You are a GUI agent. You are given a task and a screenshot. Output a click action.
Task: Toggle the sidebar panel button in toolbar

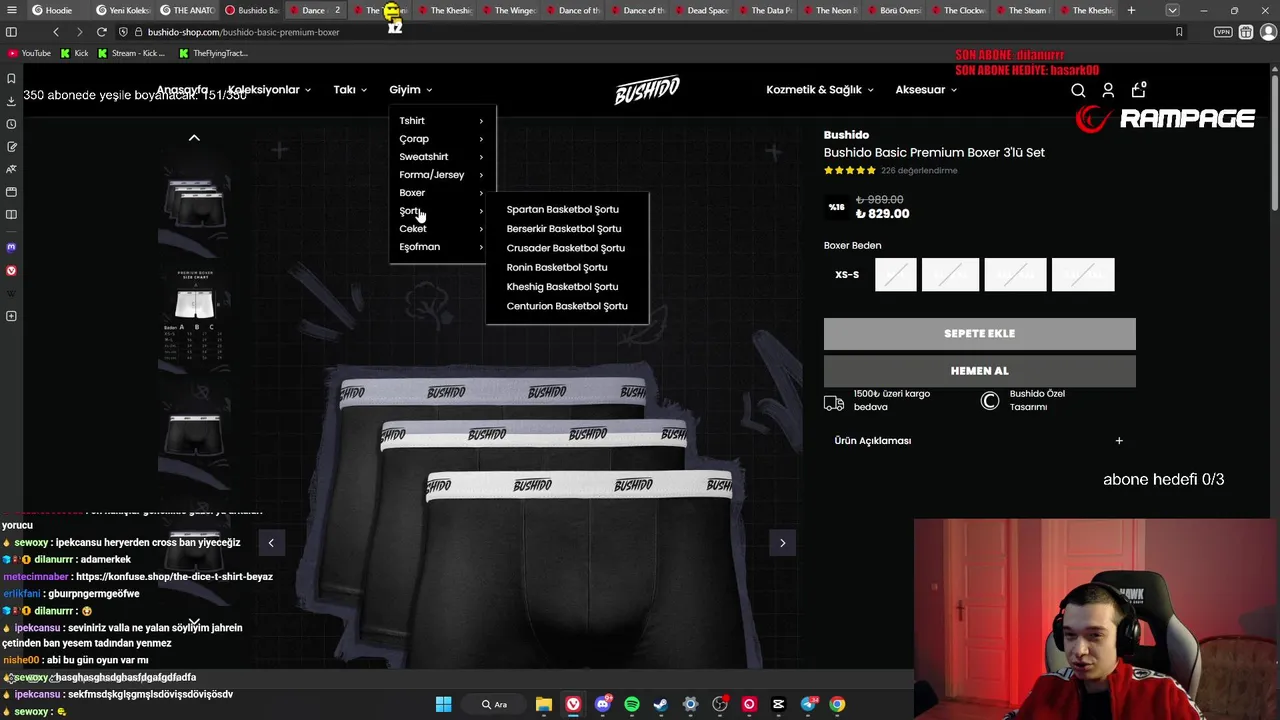point(11,32)
